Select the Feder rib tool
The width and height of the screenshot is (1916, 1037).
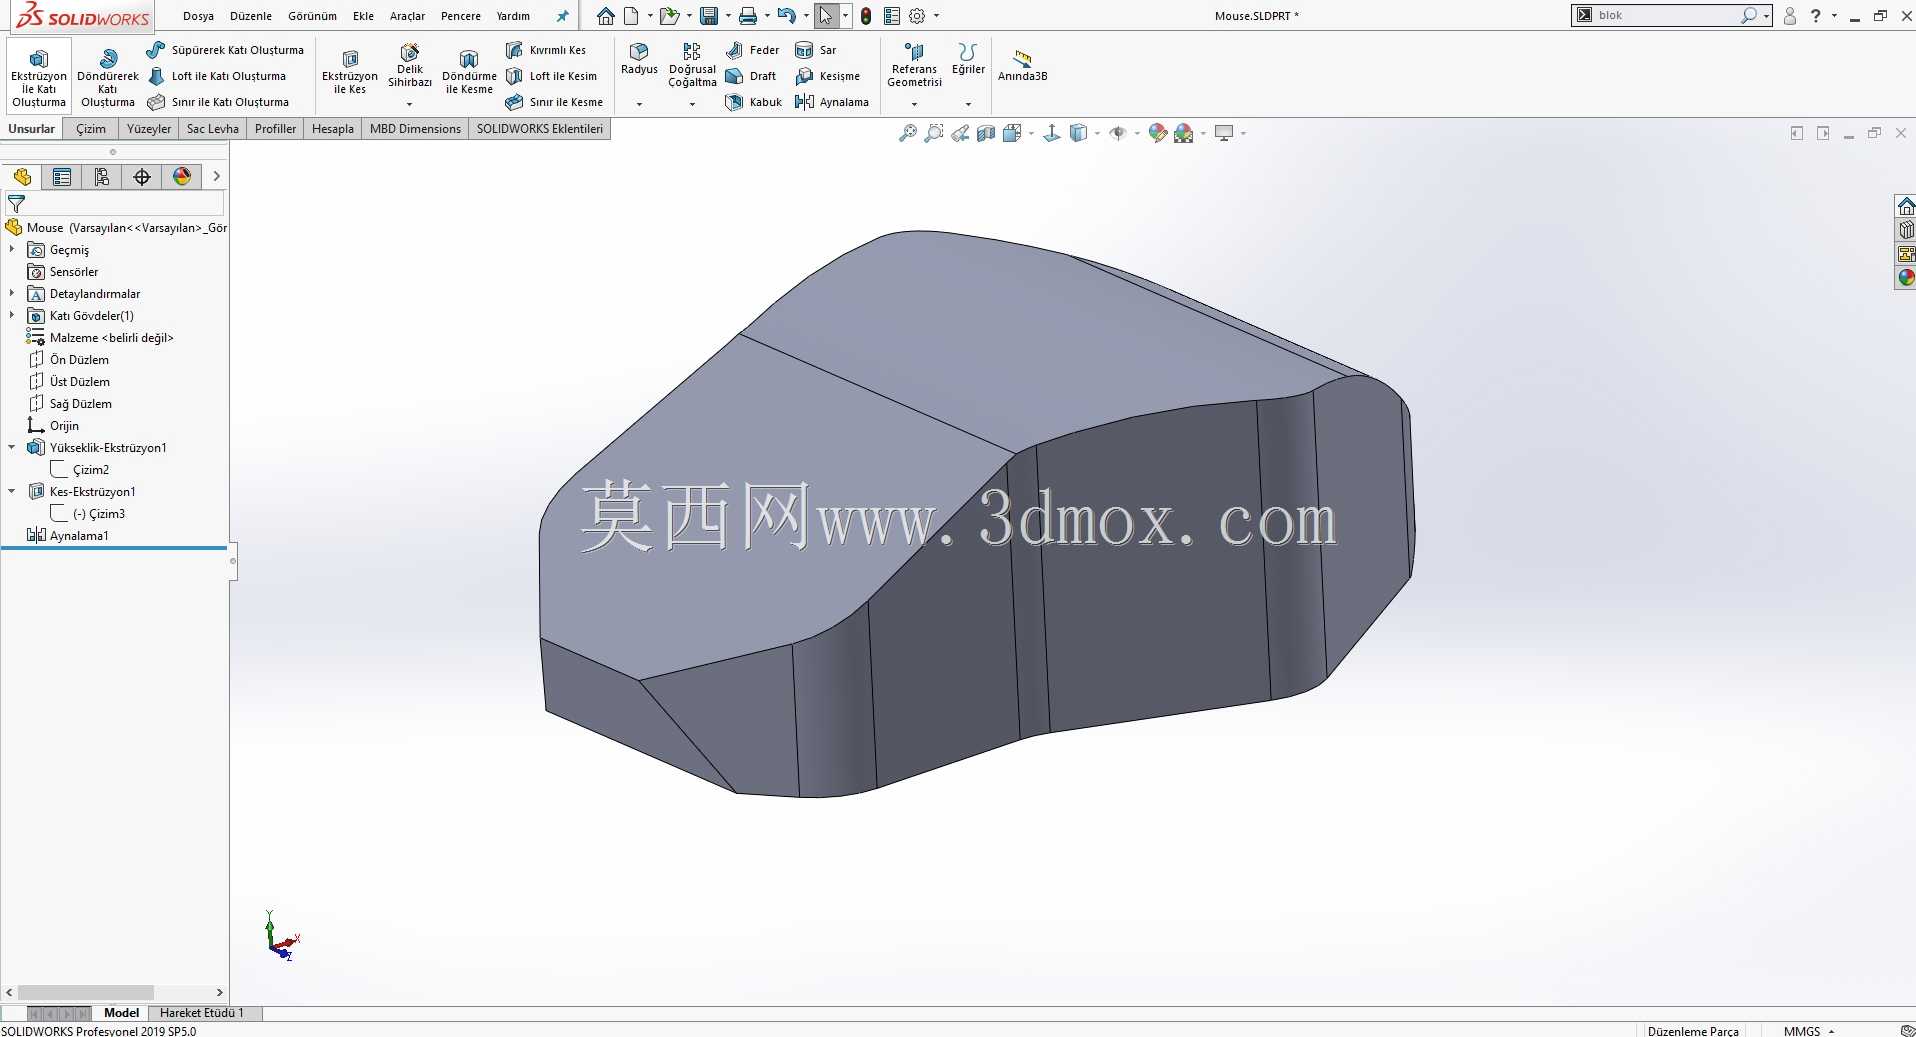752,50
